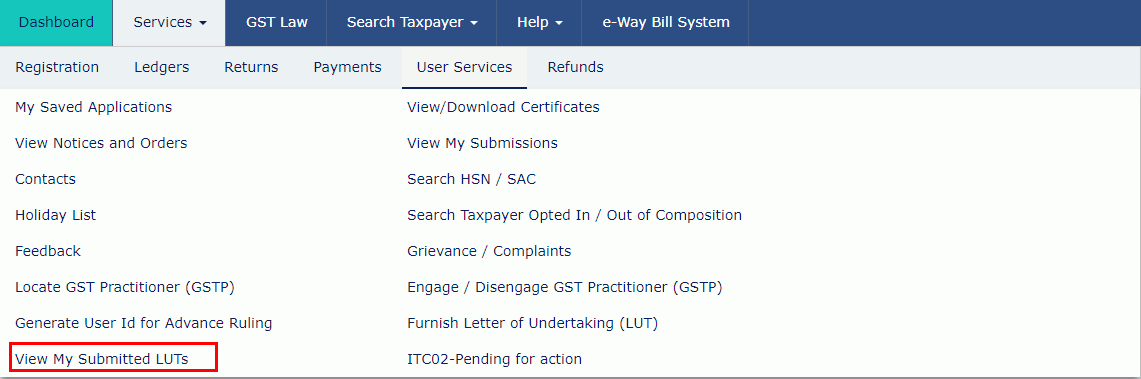Open ITC02-Pending for action
Viewport: 1141px width, 379px height.
tap(495, 359)
